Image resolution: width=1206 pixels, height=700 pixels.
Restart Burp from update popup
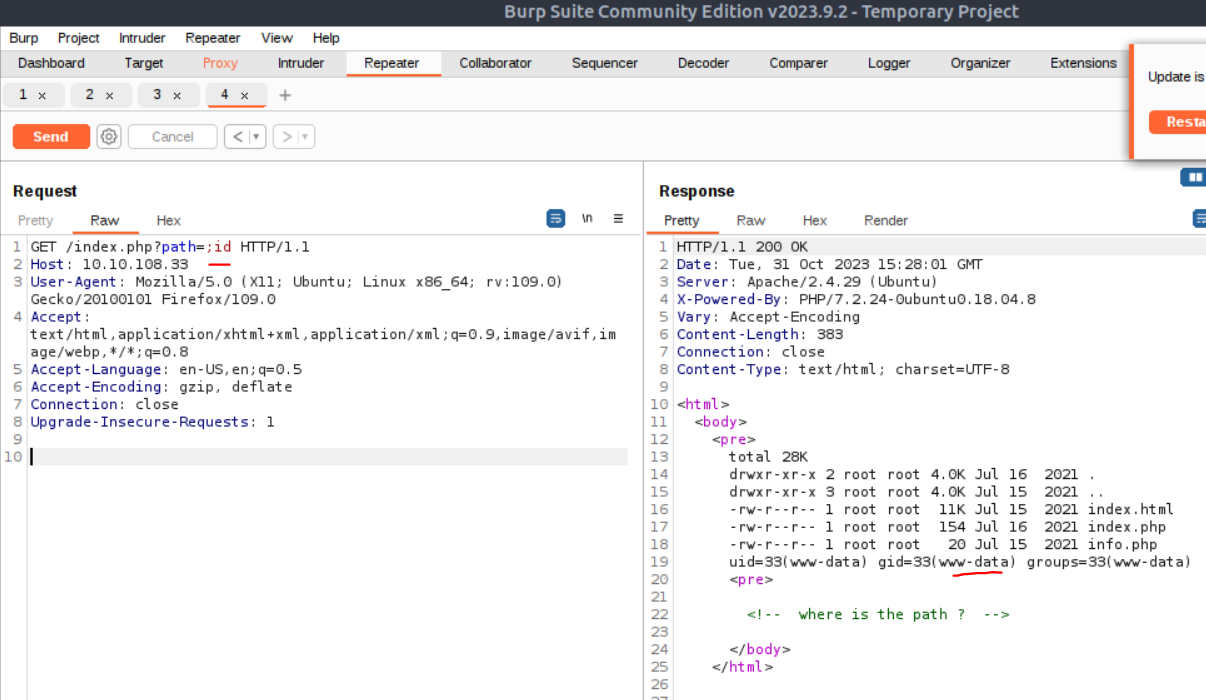tap(1178, 122)
